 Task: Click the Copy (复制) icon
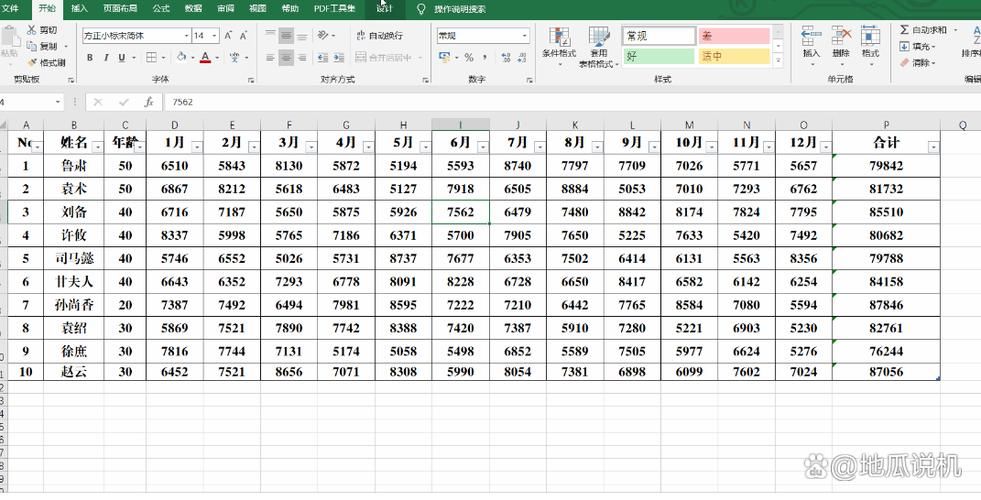pyautogui.click(x=32, y=46)
